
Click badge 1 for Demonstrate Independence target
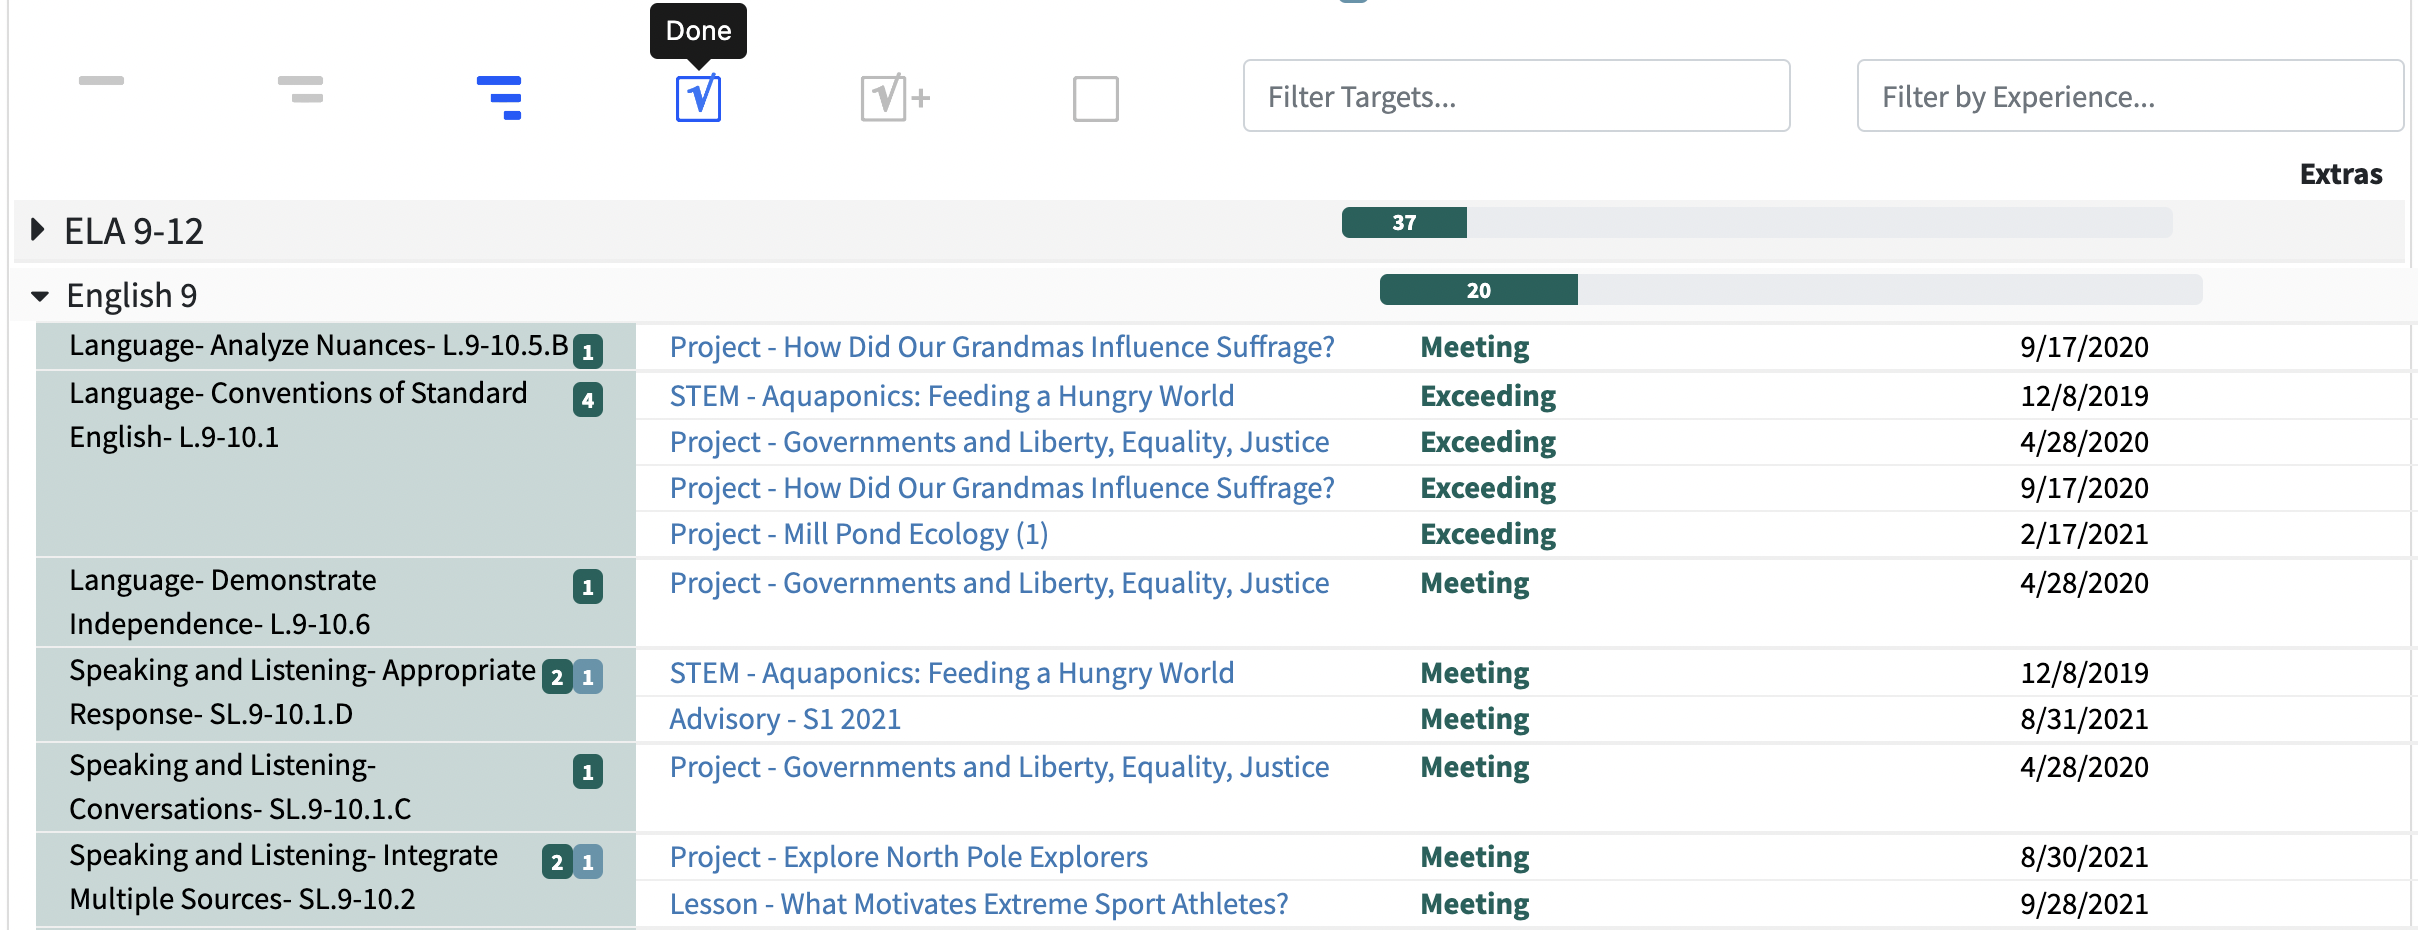coord(588,587)
